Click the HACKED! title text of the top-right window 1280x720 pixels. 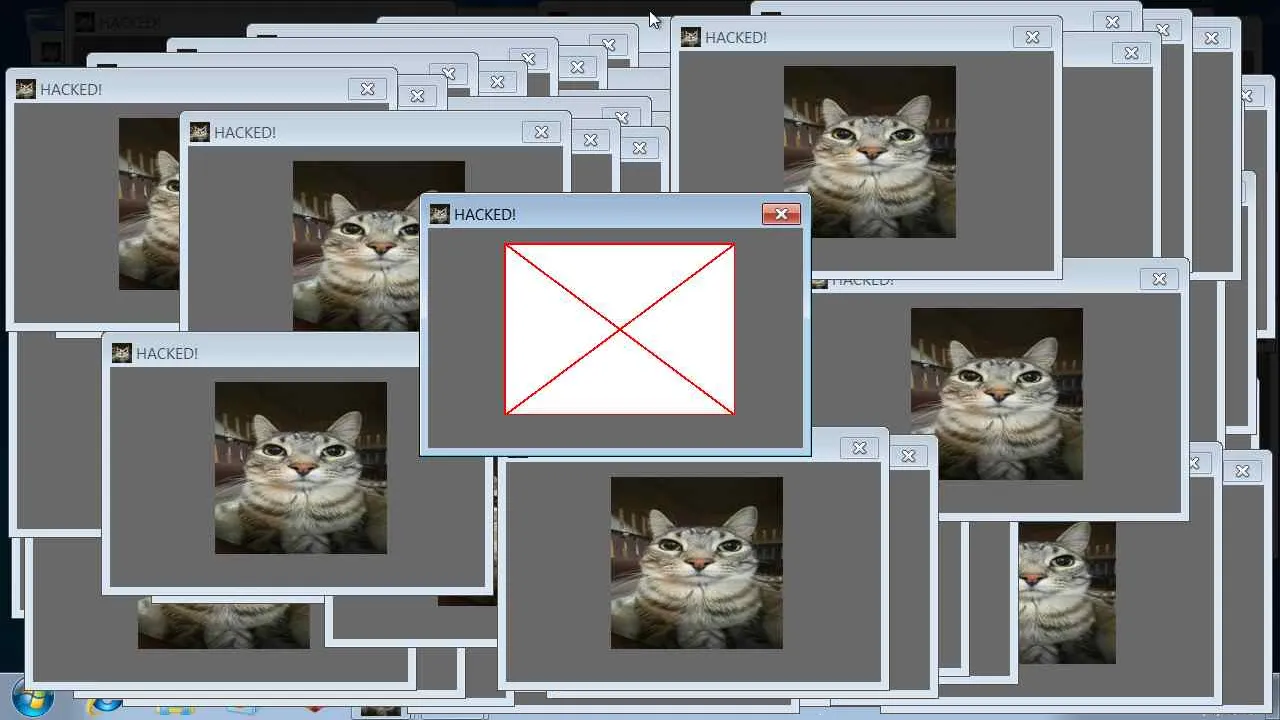click(736, 37)
